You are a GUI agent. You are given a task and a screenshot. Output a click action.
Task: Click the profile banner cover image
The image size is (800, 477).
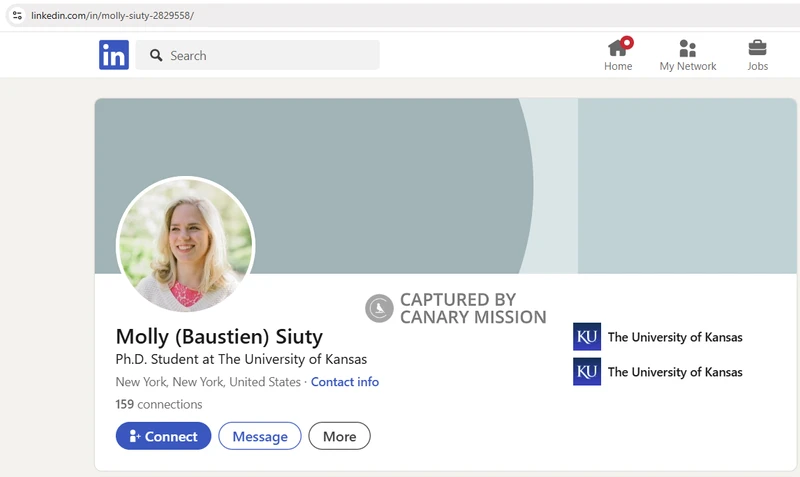(445, 186)
